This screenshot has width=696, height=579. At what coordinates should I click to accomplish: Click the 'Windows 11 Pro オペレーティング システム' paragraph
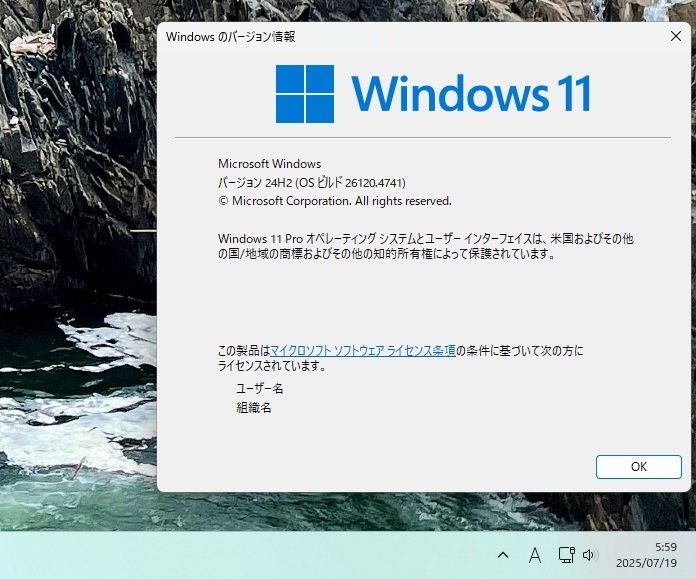click(426, 246)
